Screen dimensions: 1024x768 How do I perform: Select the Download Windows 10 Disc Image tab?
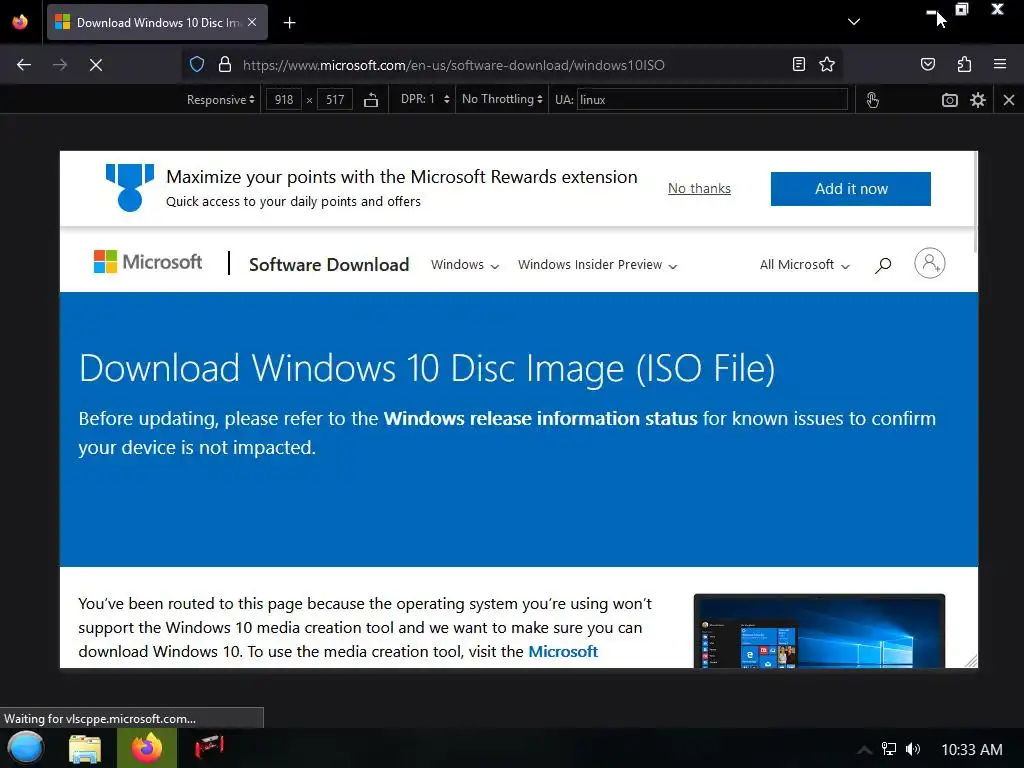click(x=157, y=22)
